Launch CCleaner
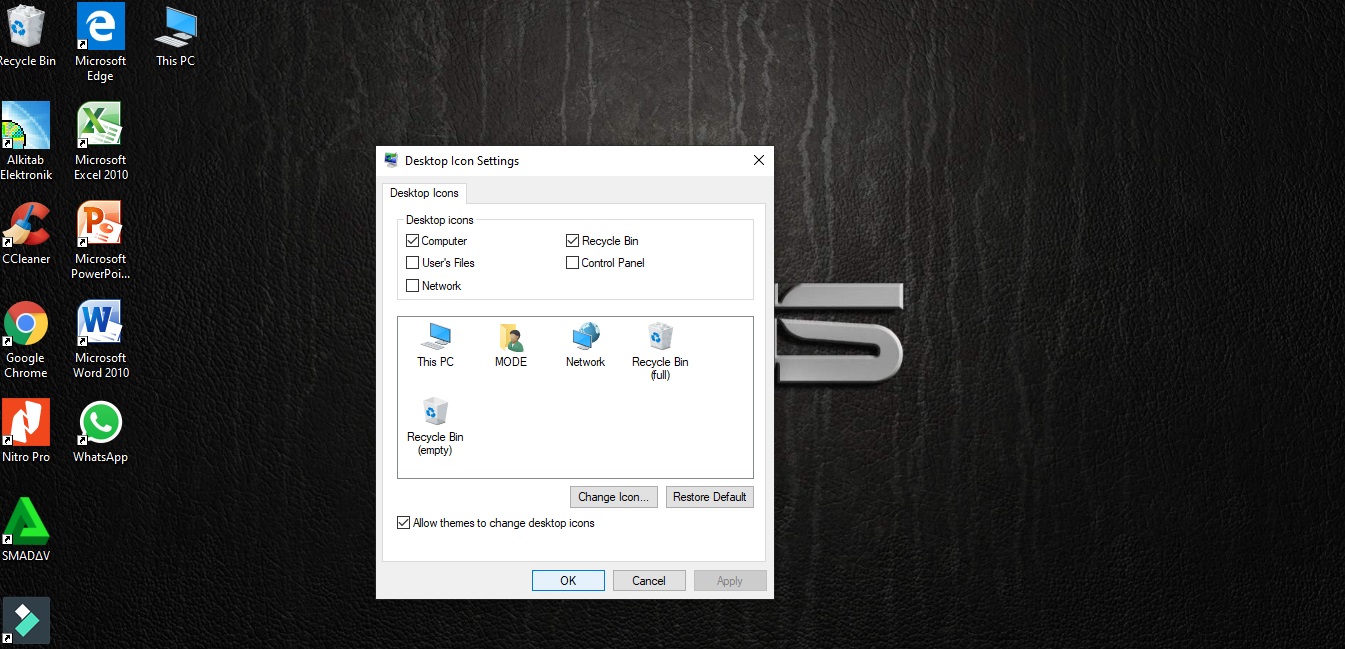This screenshot has height=649, width=1345. [26, 225]
